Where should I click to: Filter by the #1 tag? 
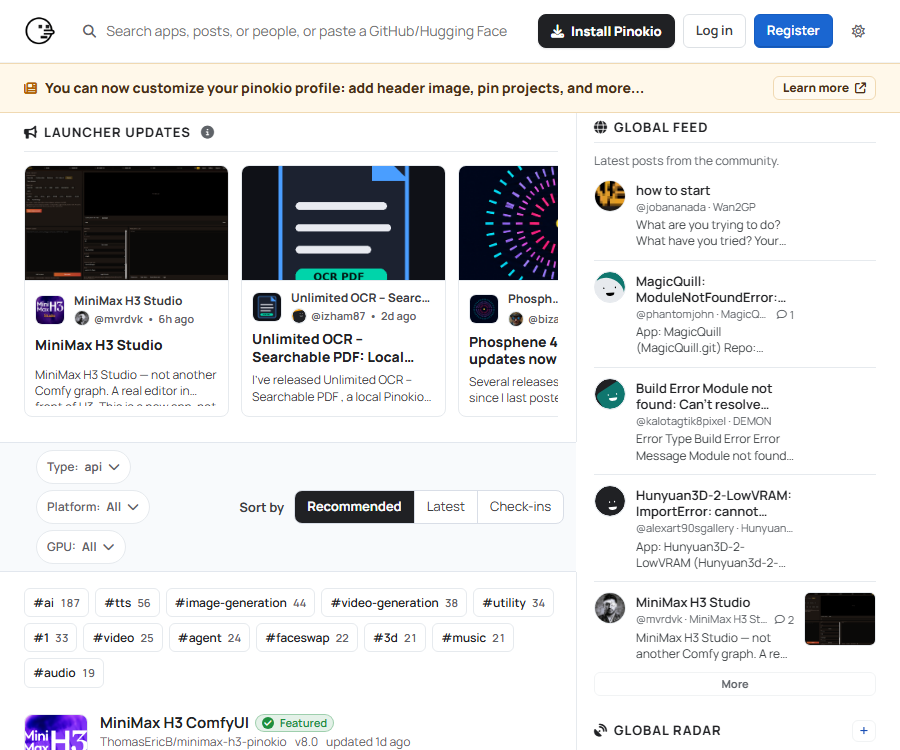click(51, 638)
